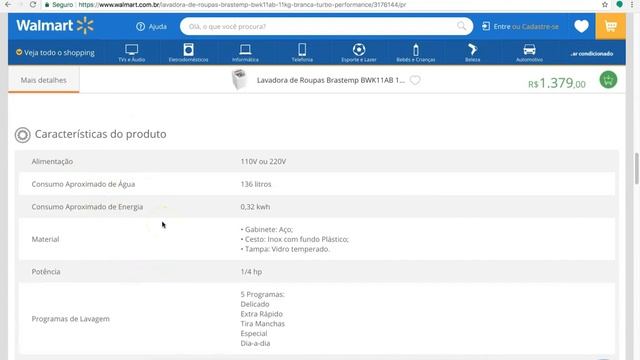Open the orange shopping cart

(x=611, y=26)
